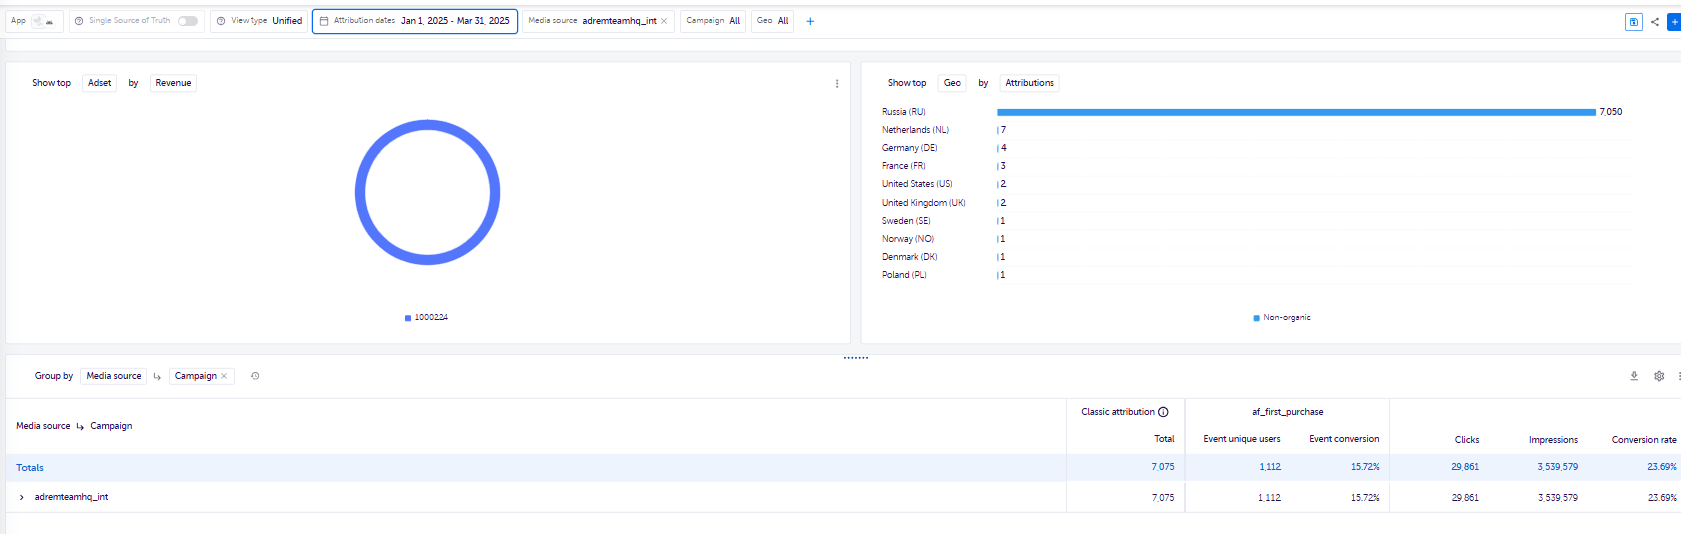The image size is (1681, 534).
Task: Click the Russia (RU) bar
Action: point(1296,112)
